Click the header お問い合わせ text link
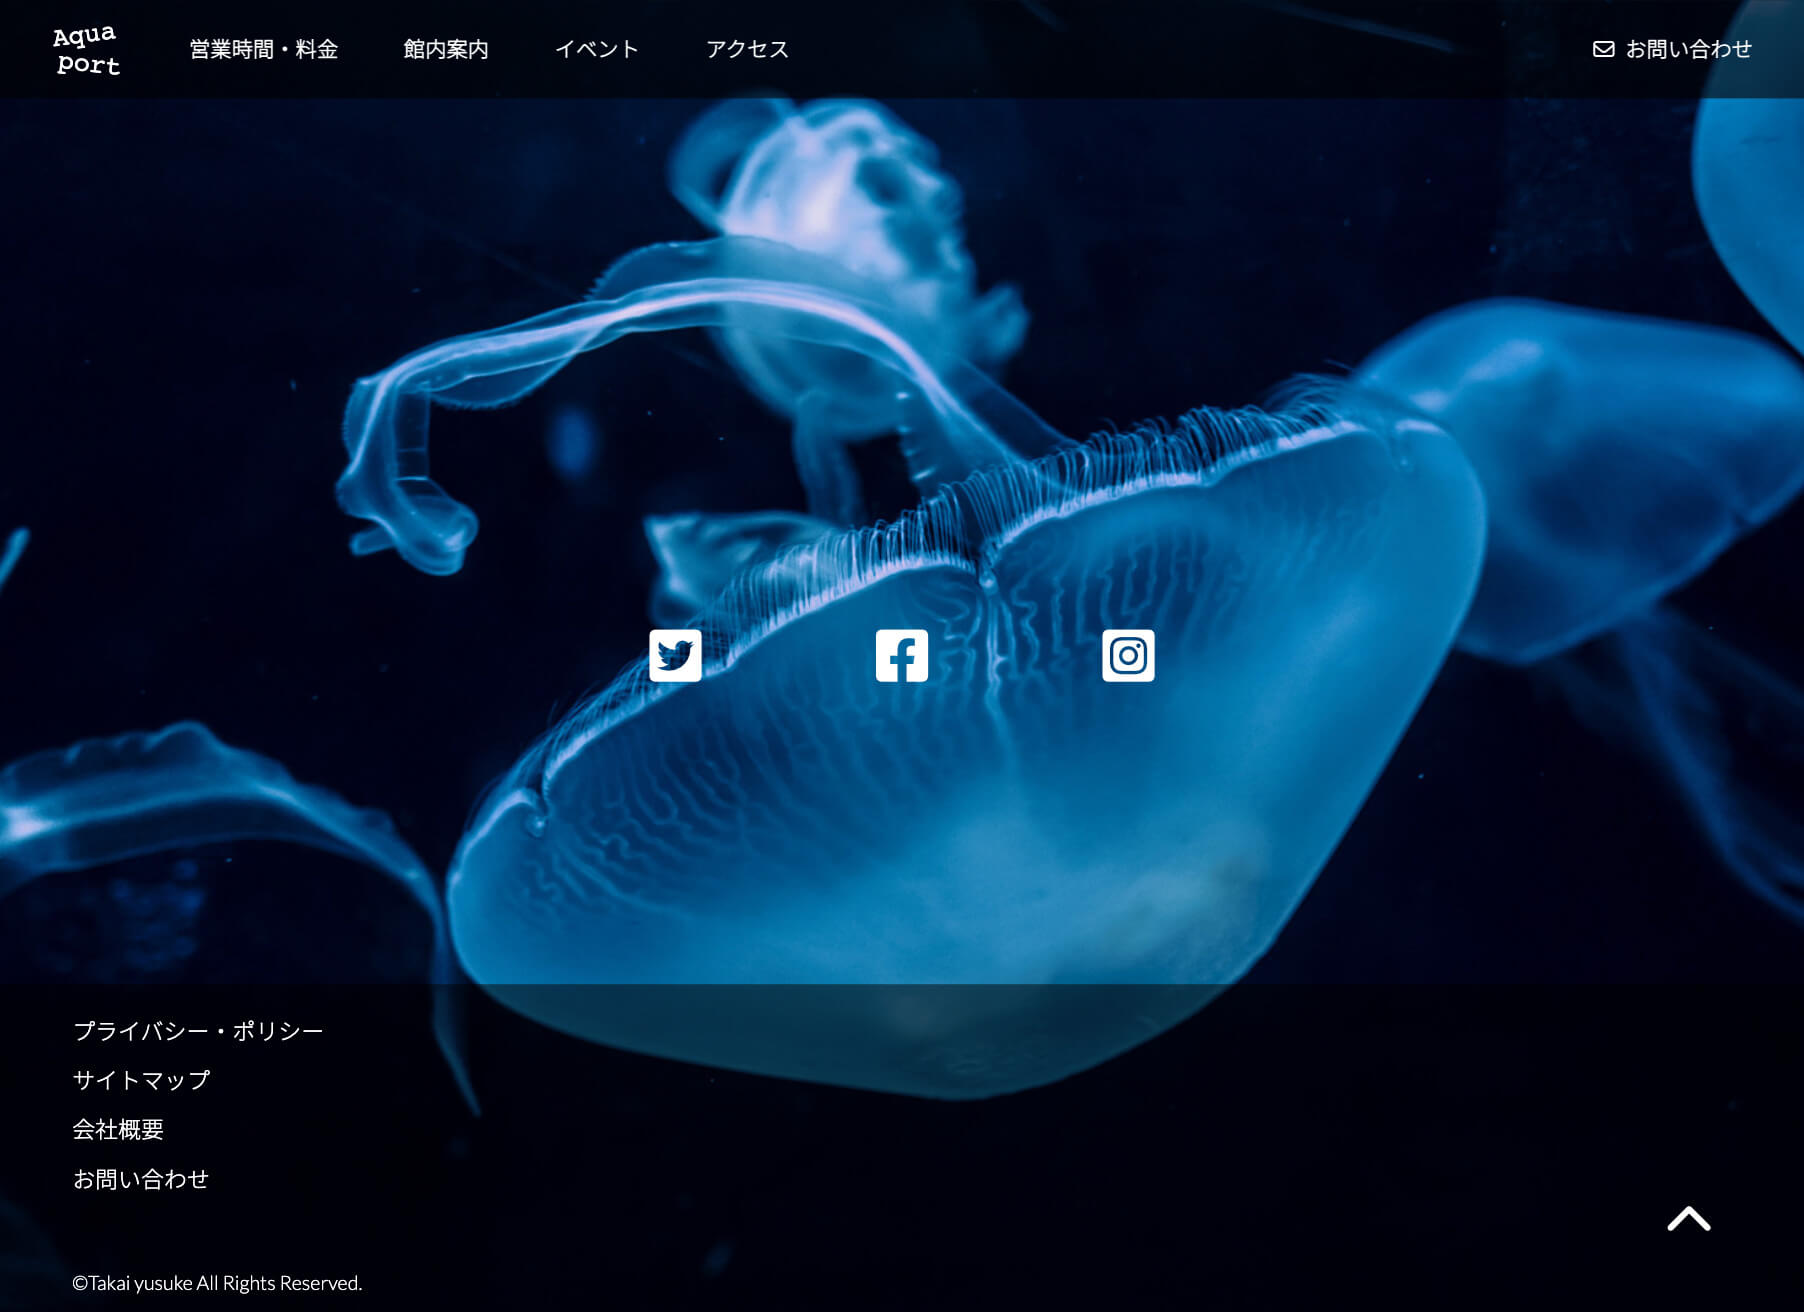Viewport: 1804px width, 1312px height. 1688,49
